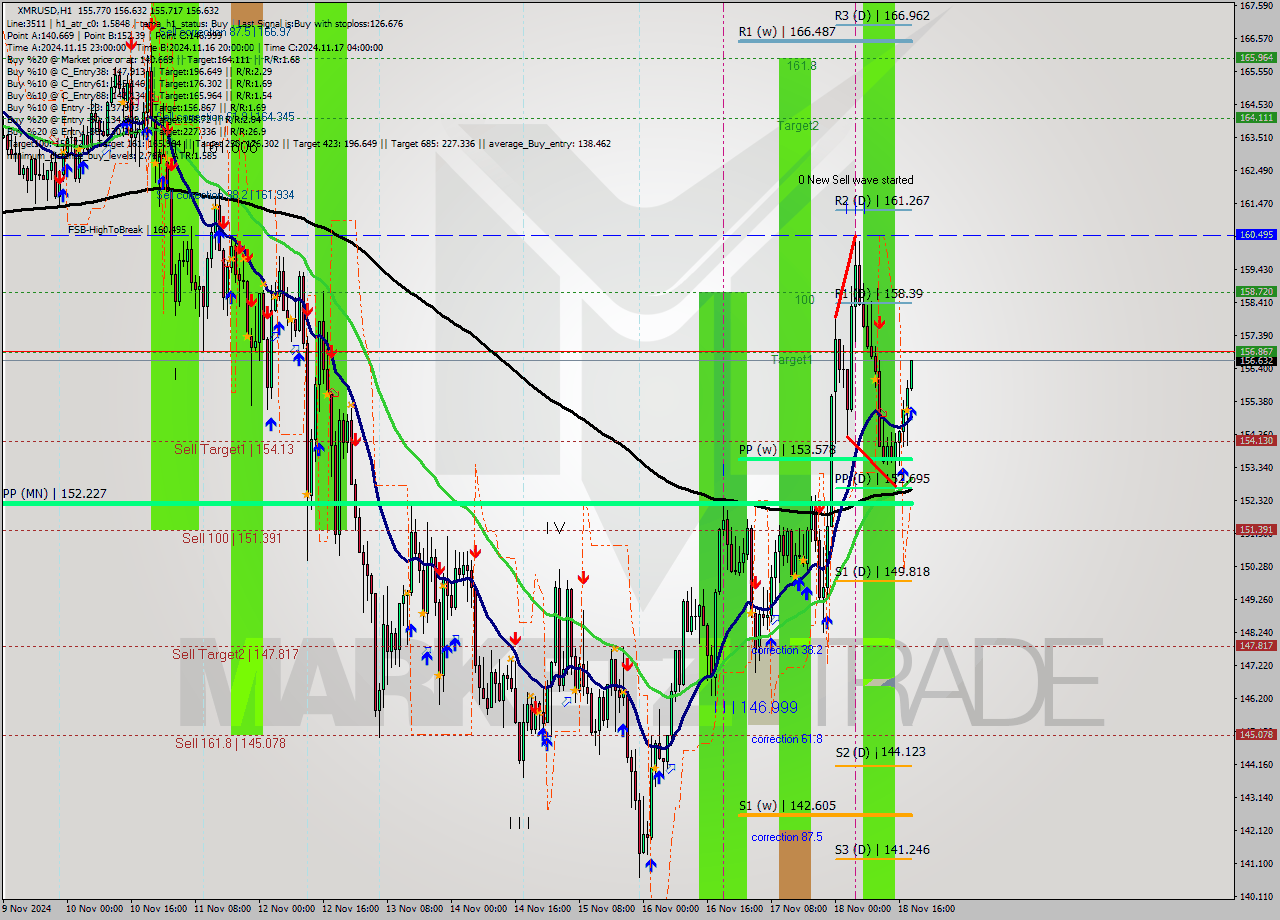Click the wave label reading 146.999
Screen dimensions: 1280x920
pos(768,707)
